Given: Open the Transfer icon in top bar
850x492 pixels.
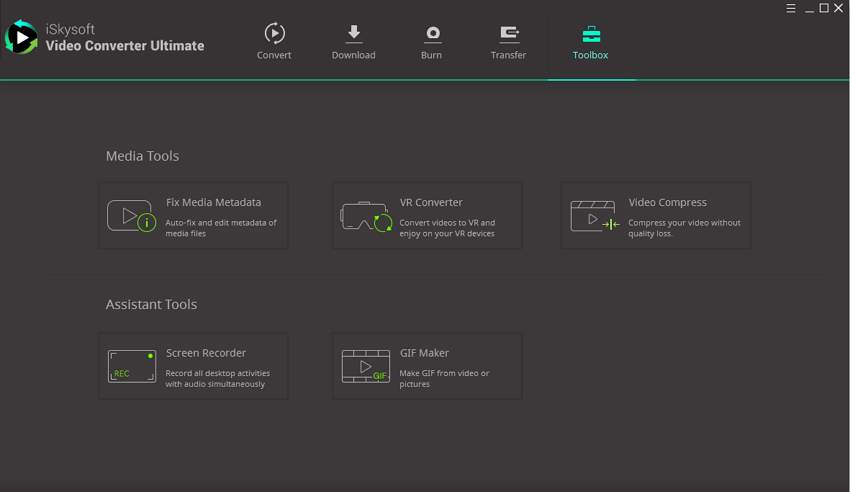Looking at the screenshot, I should (x=508, y=33).
